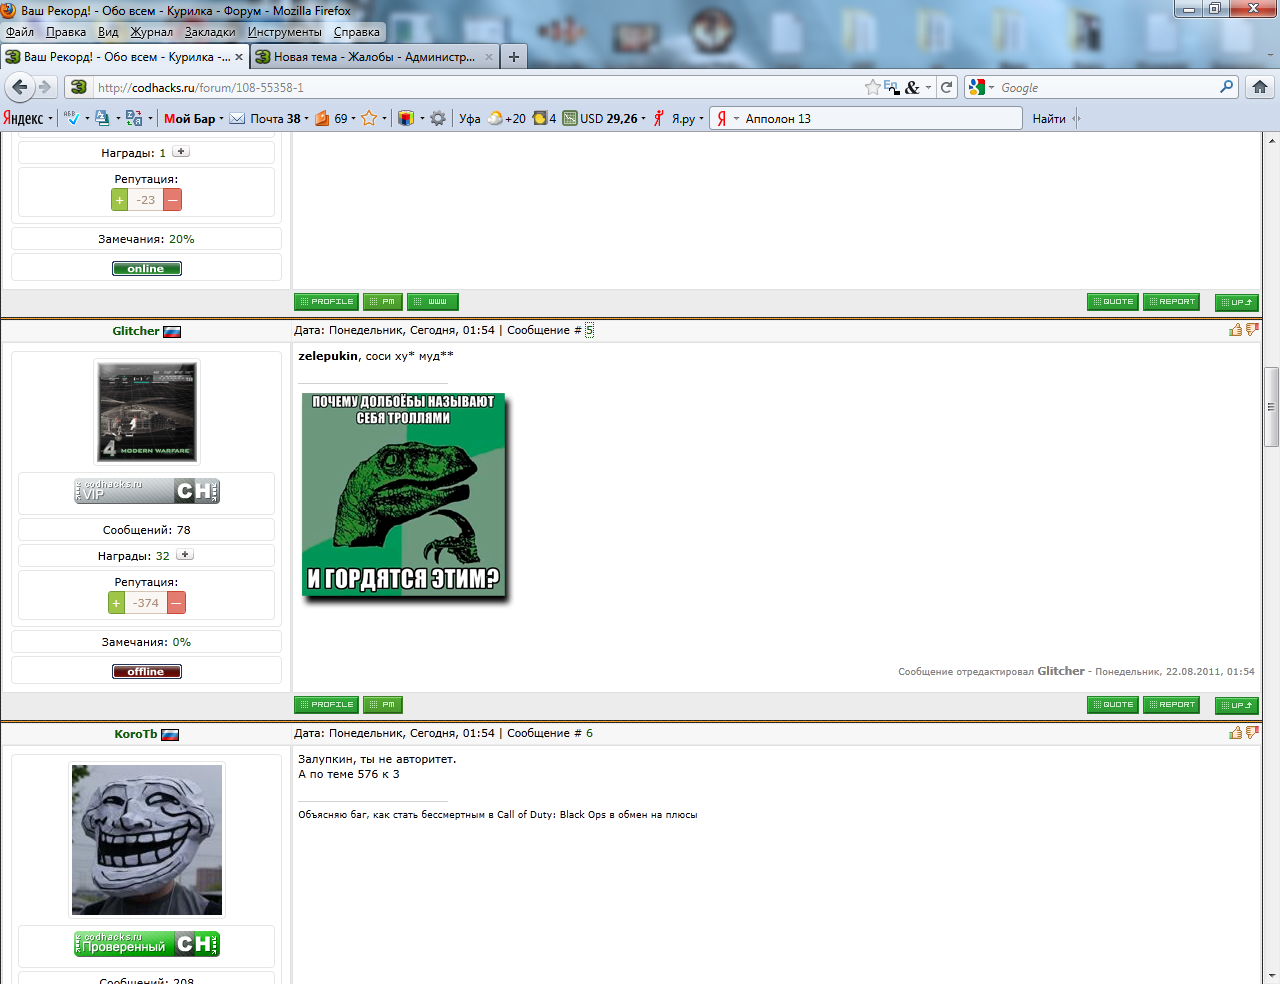Click REPORT on Glitcher's message
1280x984 pixels.
pyautogui.click(x=1171, y=705)
